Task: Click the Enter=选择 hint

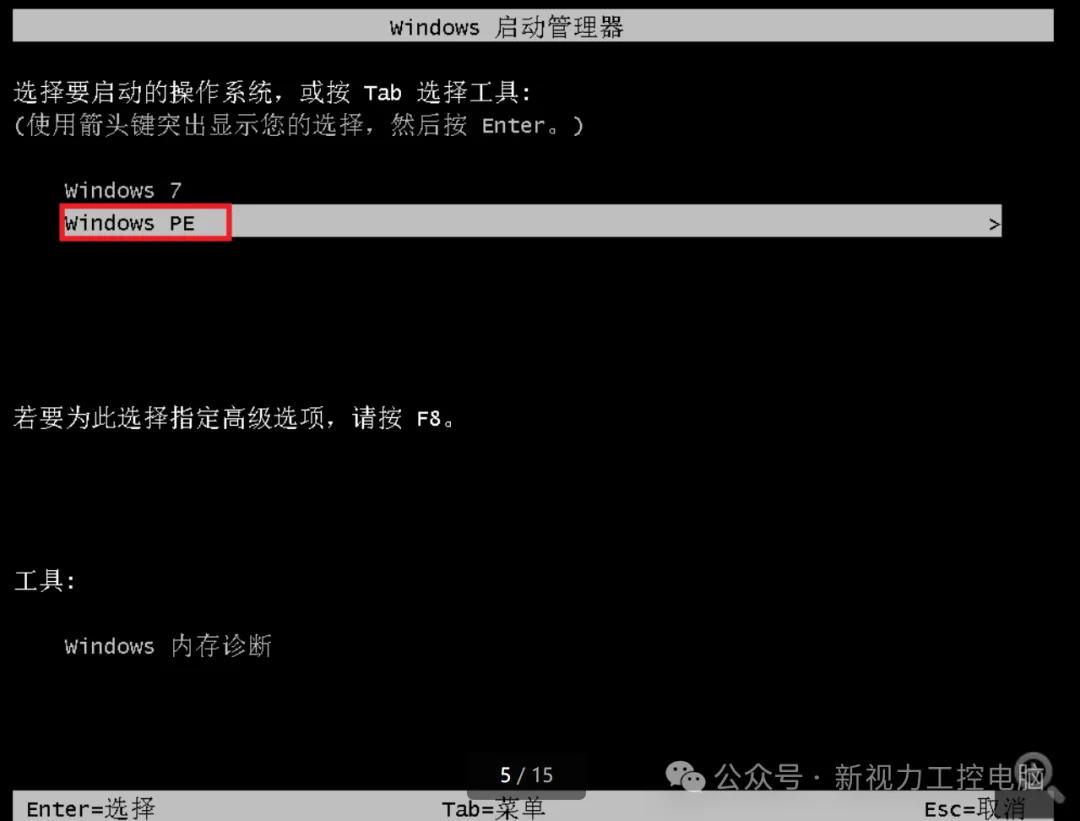Action: 91,809
